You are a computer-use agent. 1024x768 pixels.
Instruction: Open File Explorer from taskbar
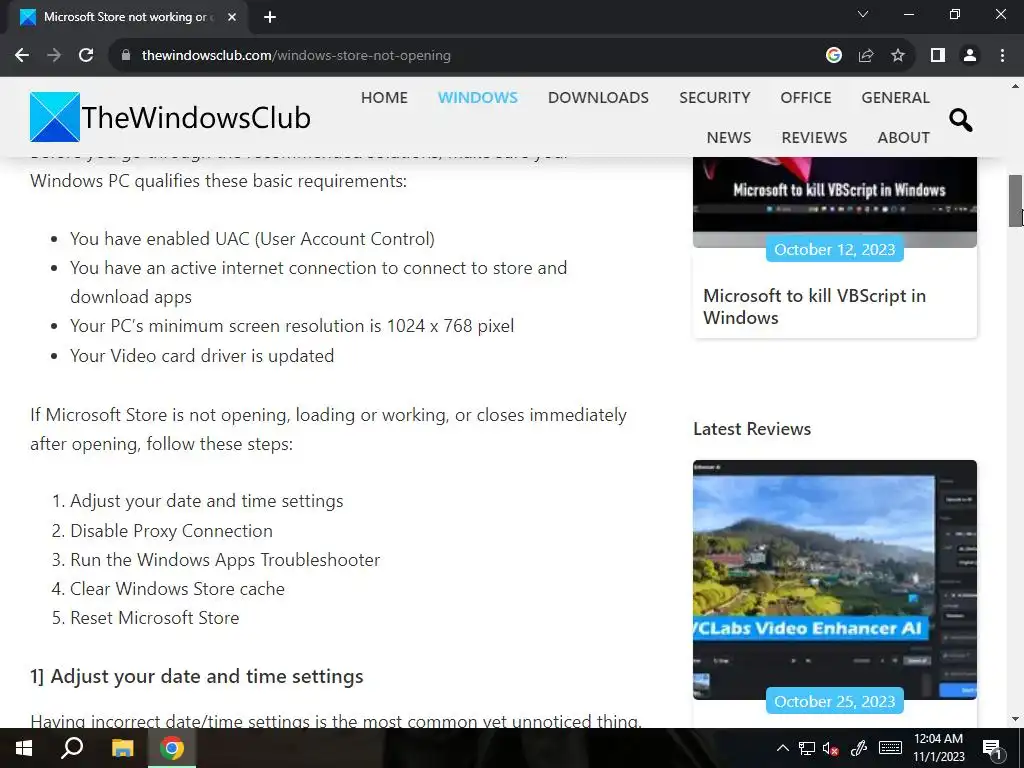122,748
